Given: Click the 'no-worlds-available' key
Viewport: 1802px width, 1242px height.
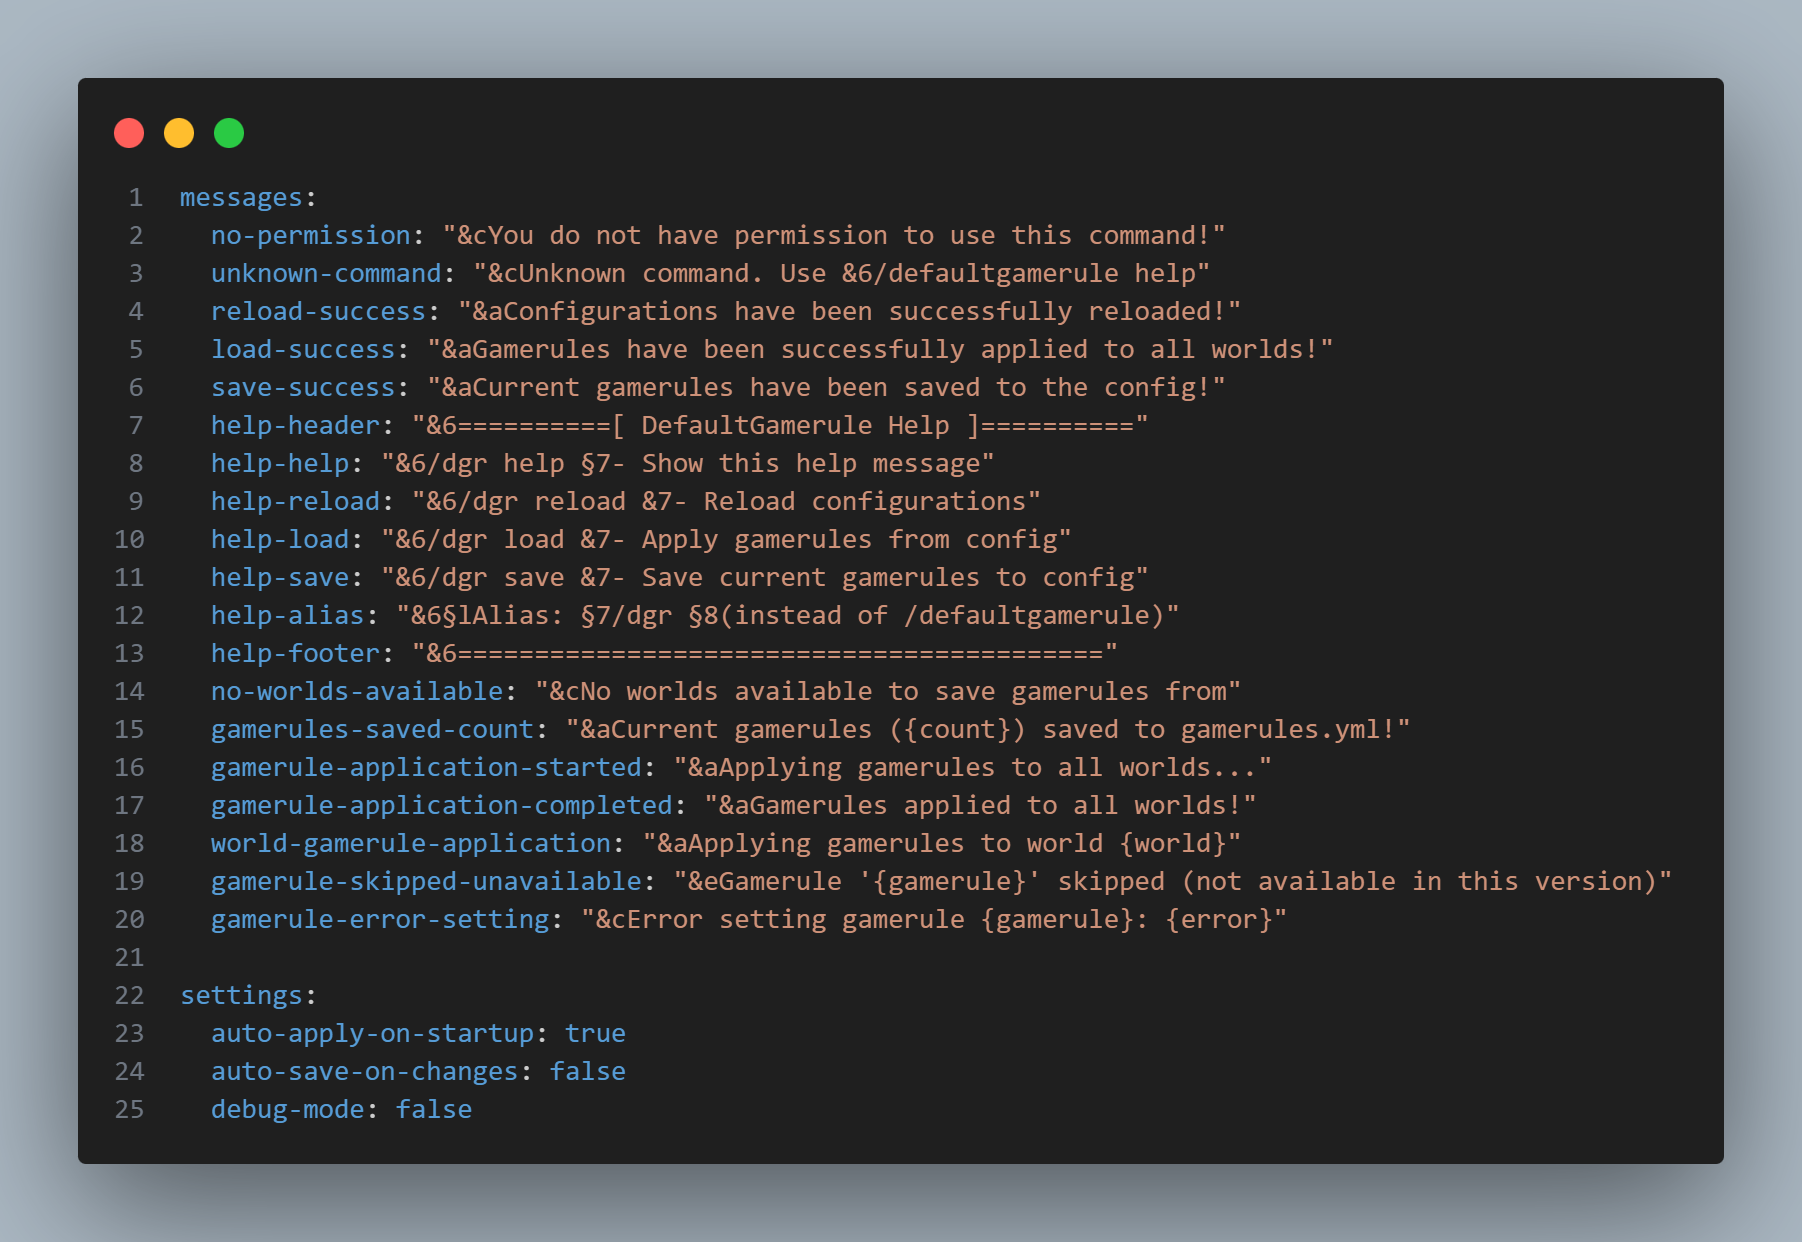Looking at the screenshot, I should (x=357, y=692).
